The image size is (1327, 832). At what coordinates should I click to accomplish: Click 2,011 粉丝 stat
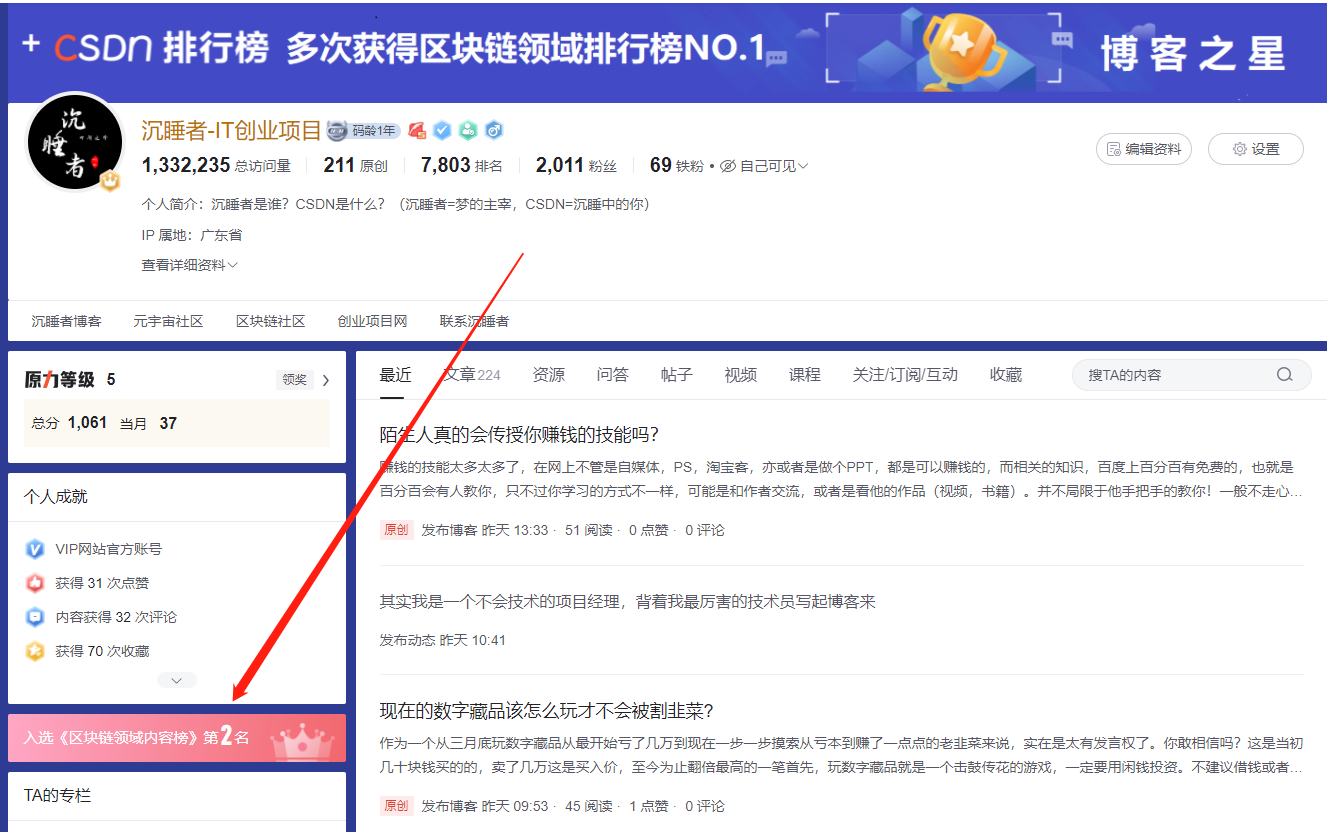(x=576, y=166)
